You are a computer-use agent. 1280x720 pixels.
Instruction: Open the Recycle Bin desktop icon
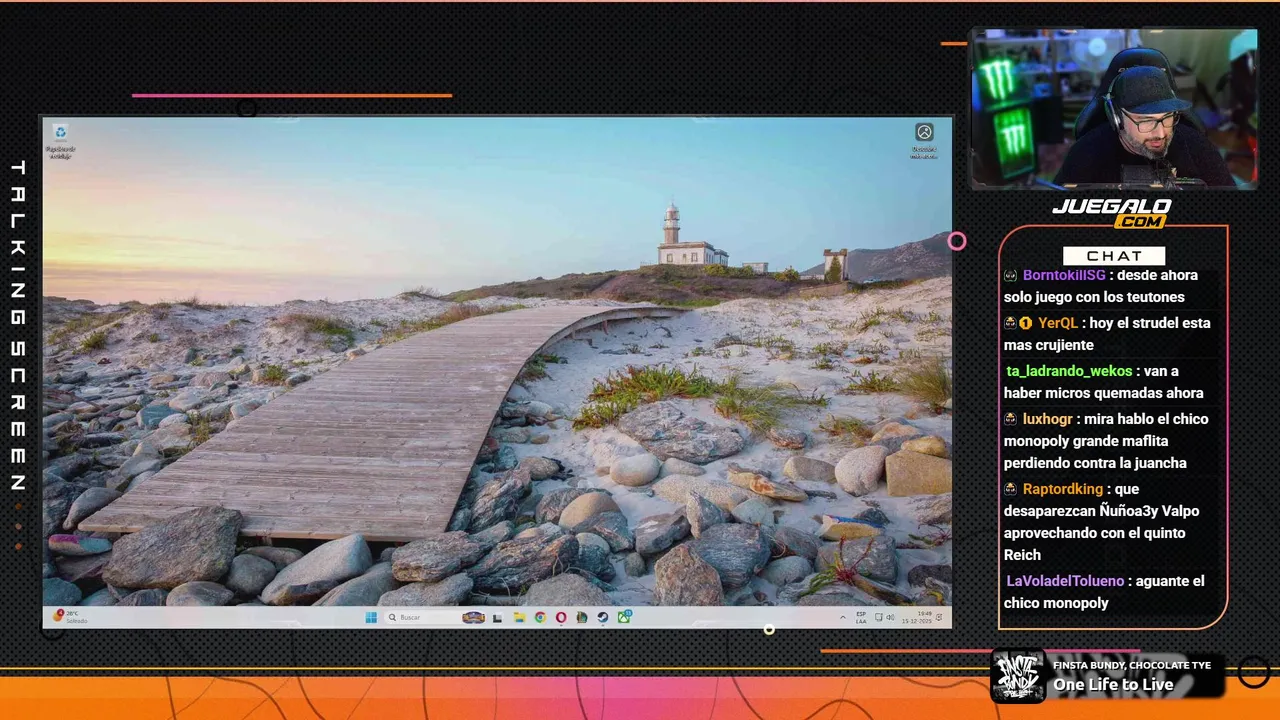60,140
